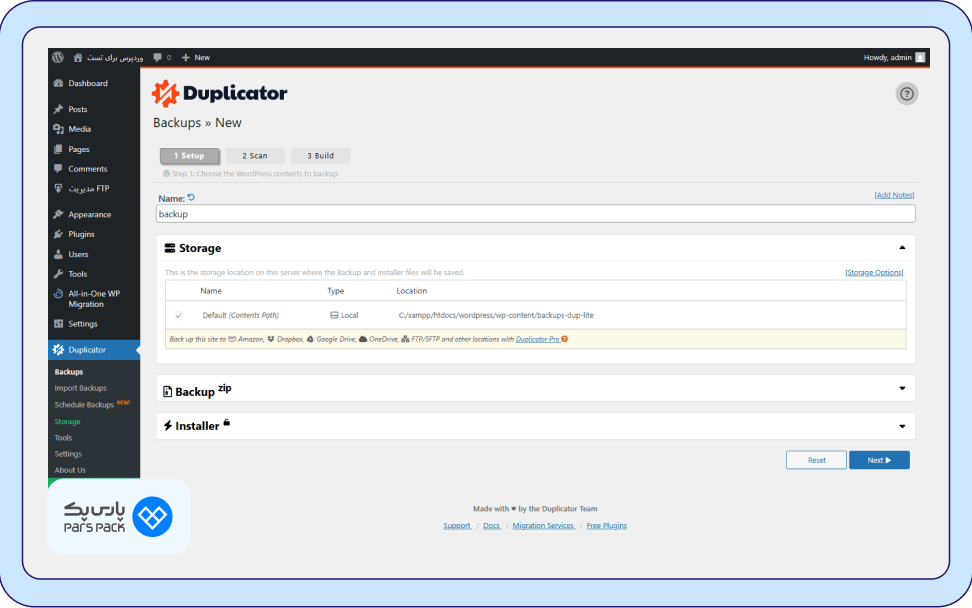Image resolution: width=972 pixels, height=608 pixels.
Task: Switch to the 2 Scan step tab
Action: click(255, 155)
